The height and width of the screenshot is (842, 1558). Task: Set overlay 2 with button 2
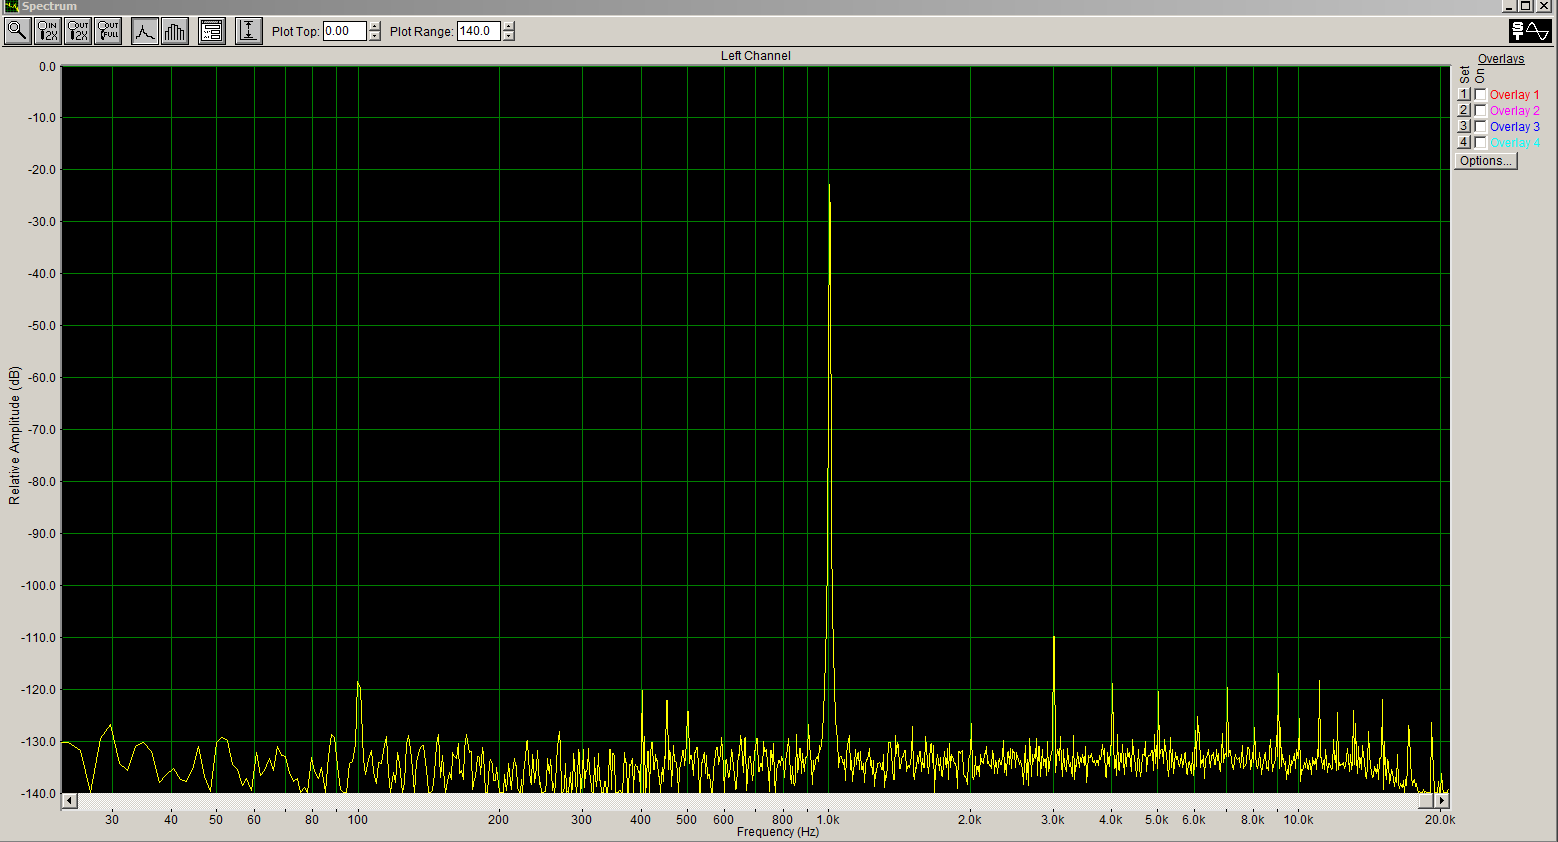click(x=1464, y=110)
